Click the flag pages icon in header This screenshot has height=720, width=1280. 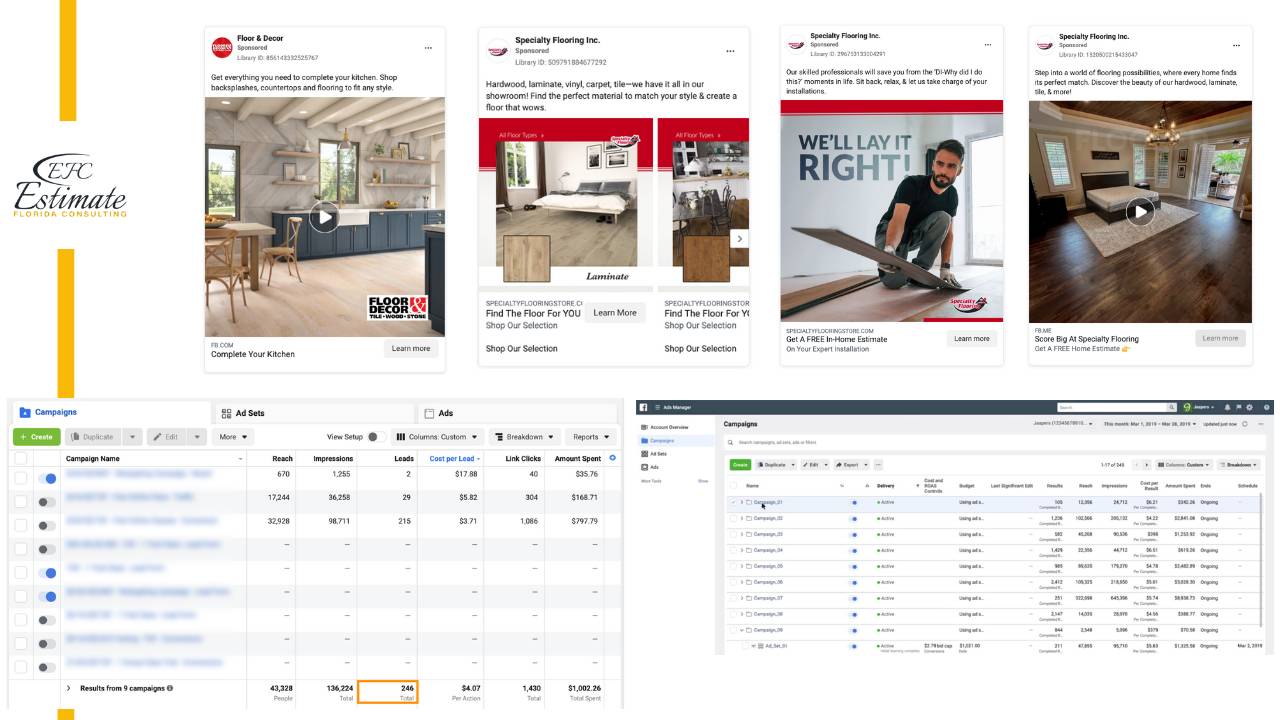pos(1238,407)
